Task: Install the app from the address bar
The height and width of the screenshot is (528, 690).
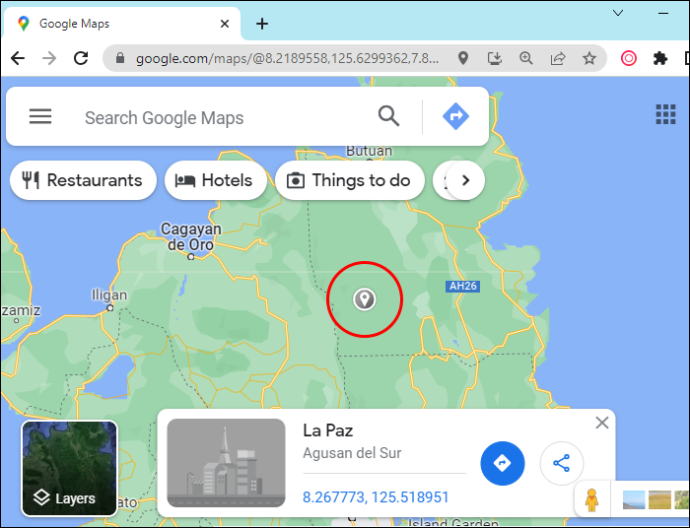Action: tap(495, 58)
